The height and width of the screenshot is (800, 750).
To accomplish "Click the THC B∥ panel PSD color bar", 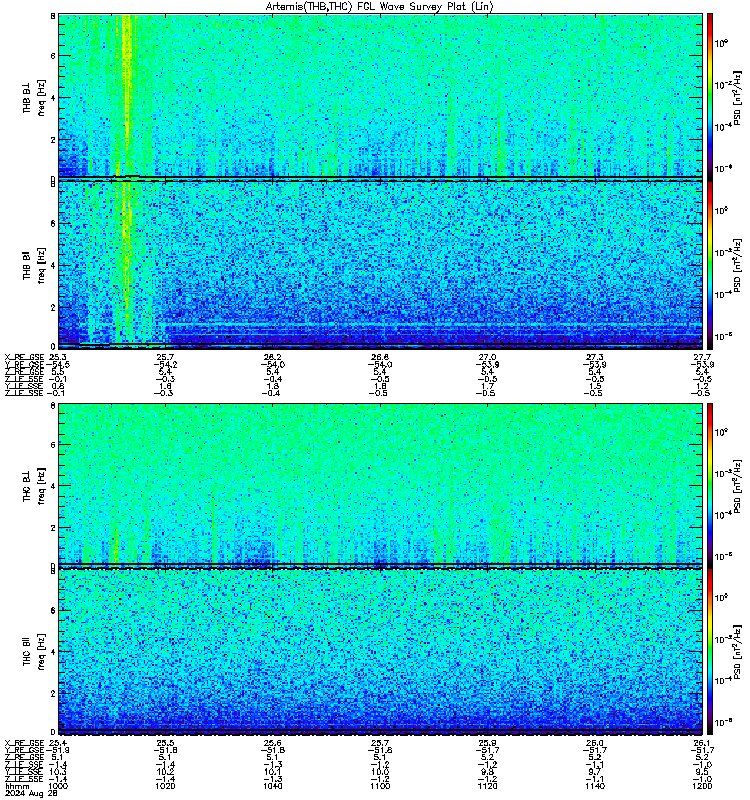I will 710,651.
